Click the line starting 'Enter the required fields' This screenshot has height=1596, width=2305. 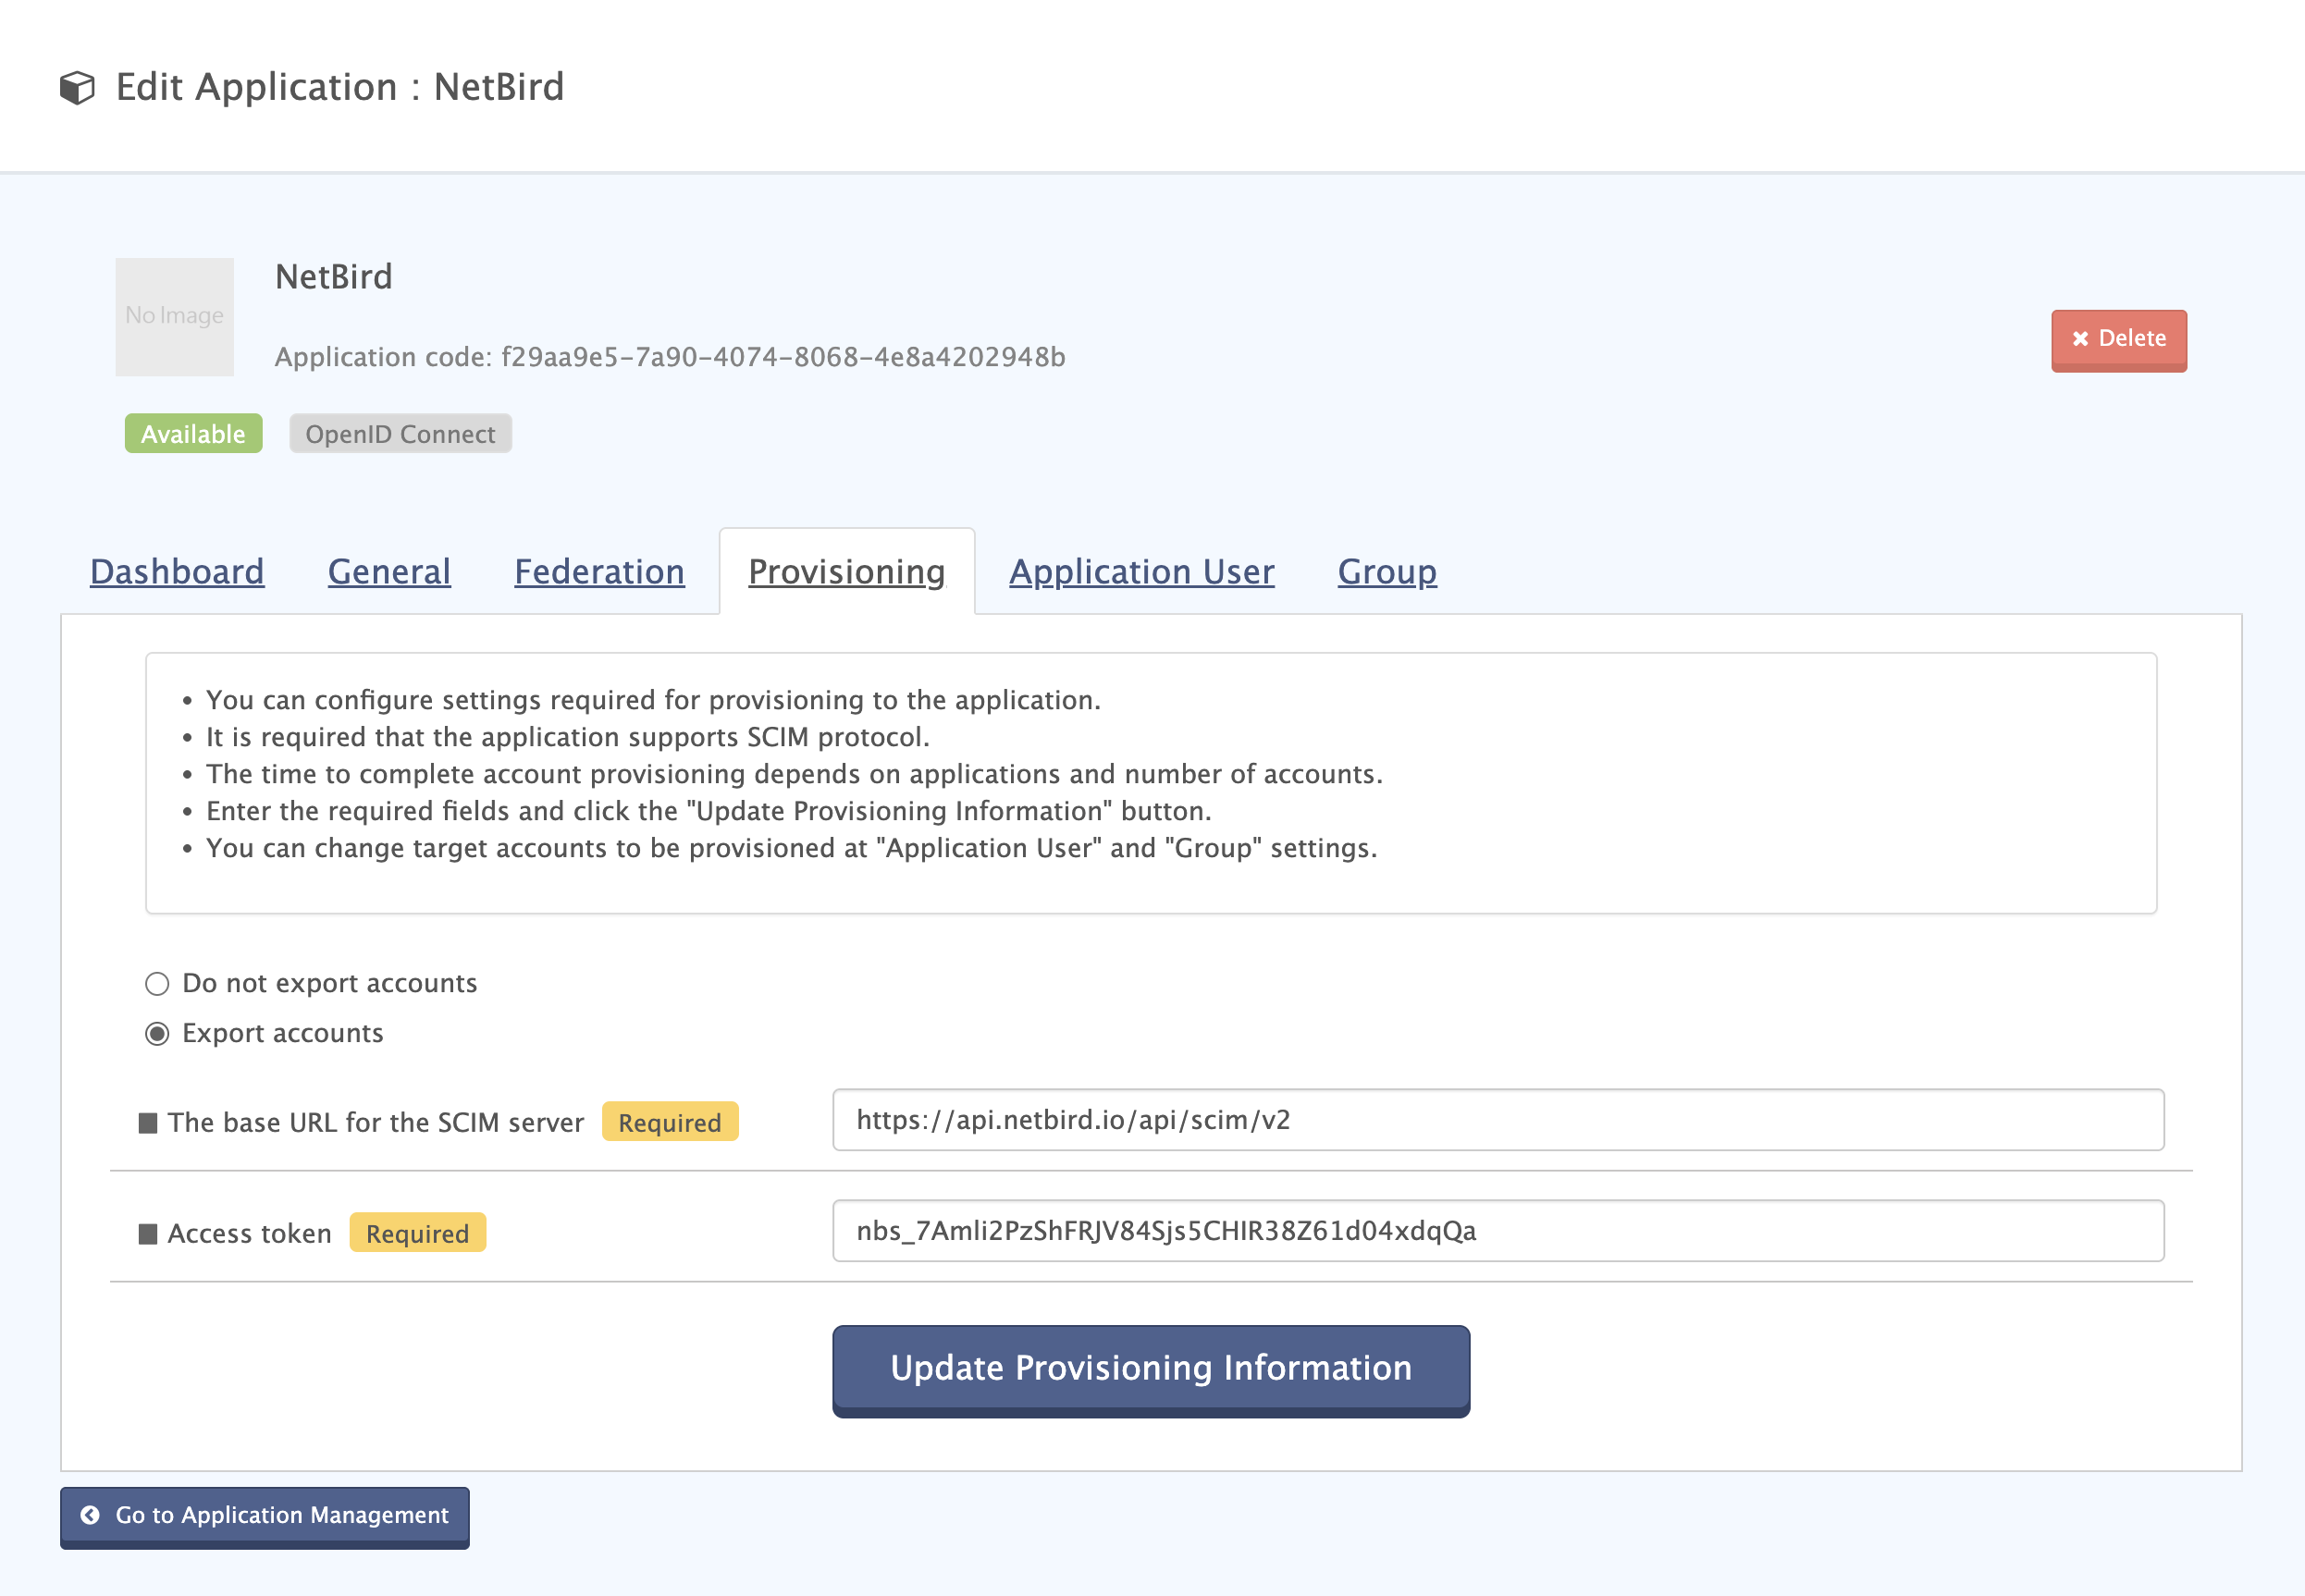tap(708, 811)
